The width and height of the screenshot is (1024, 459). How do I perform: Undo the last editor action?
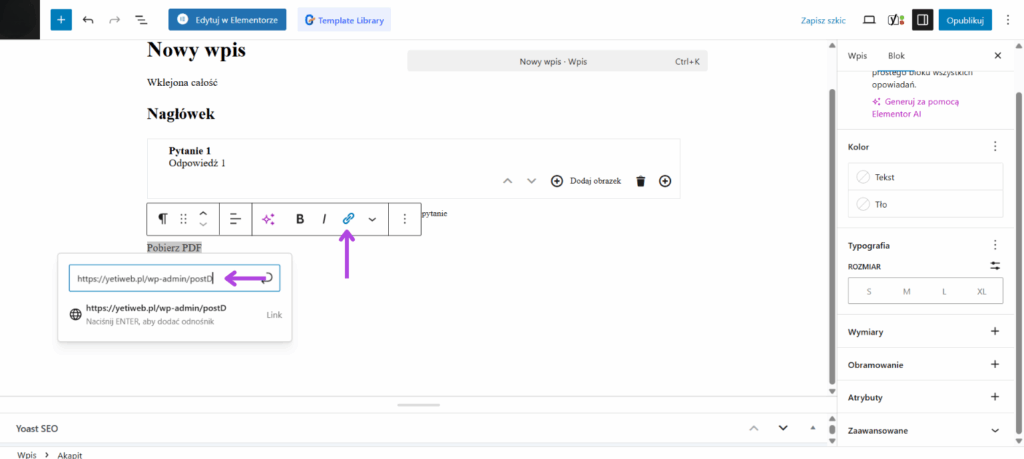pyautogui.click(x=88, y=19)
